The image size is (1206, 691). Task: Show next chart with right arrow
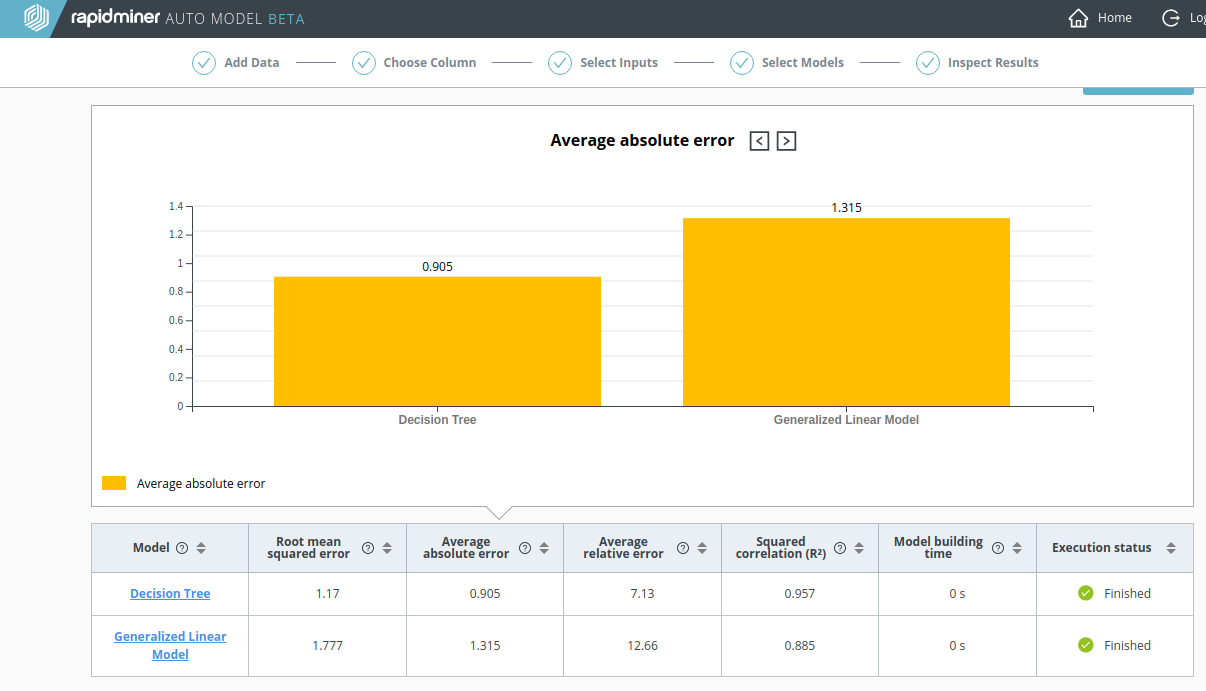787,141
